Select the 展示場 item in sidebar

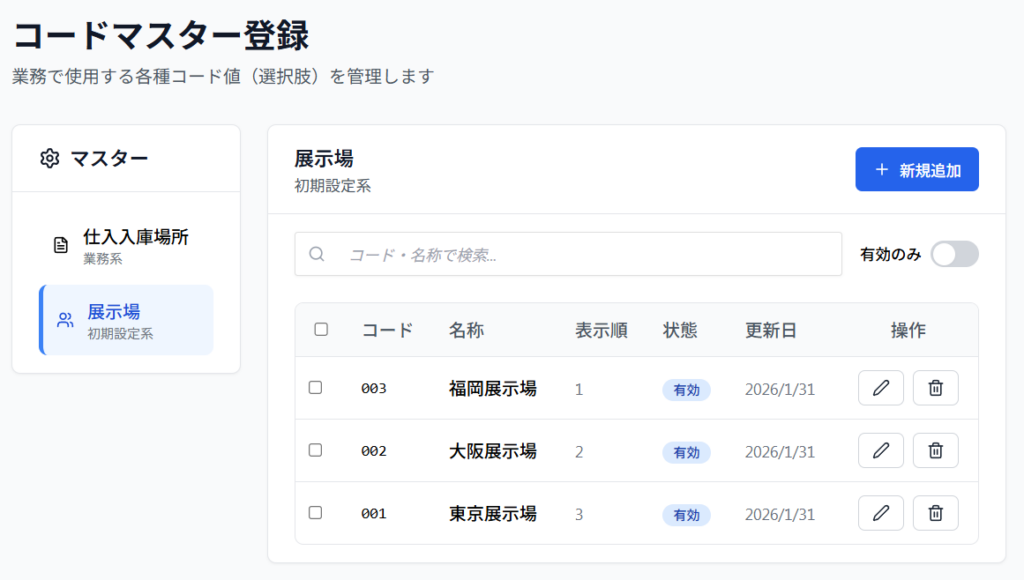click(126, 320)
